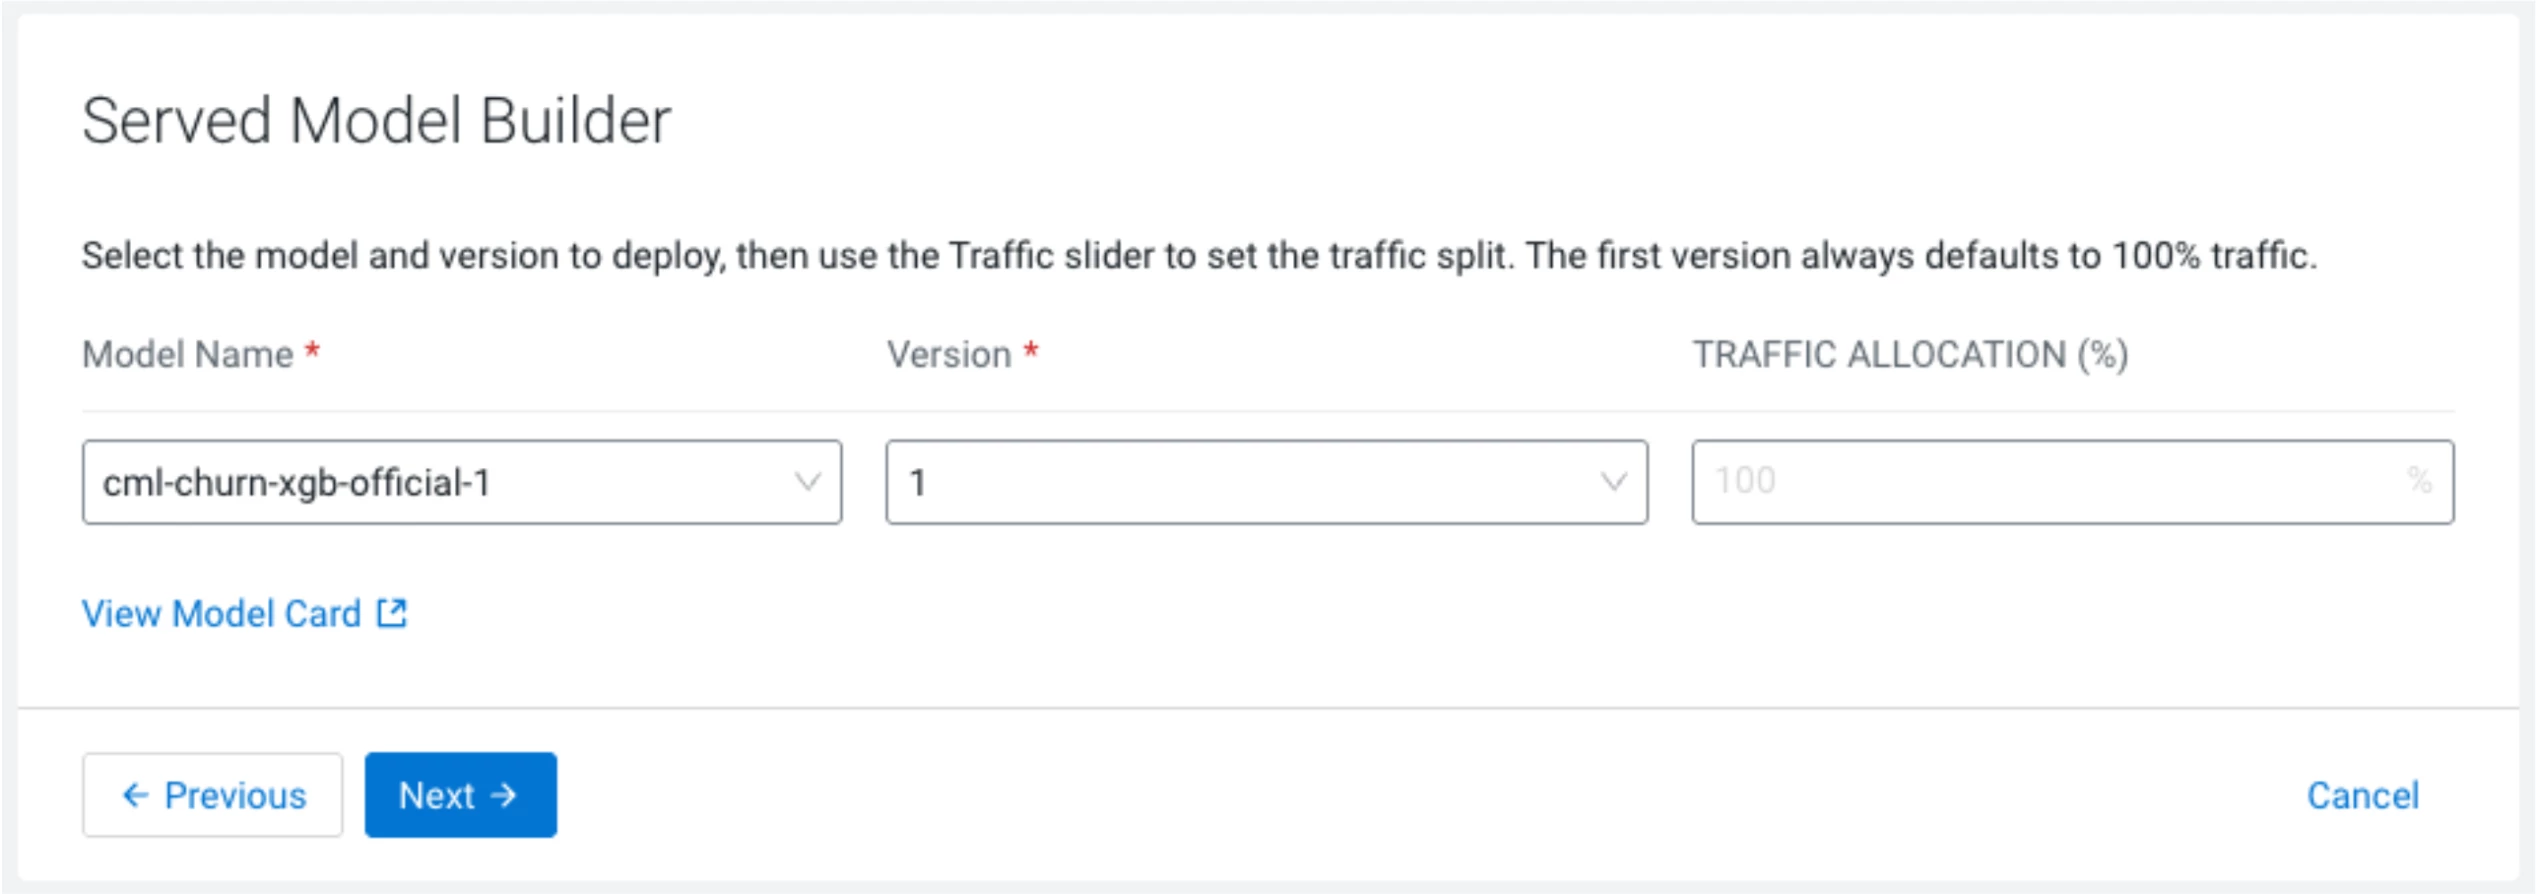Image resolution: width=2536 pixels, height=894 pixels.
Task: Click the chevron arrow in Version dropdown
Action: coord(1613,482)
